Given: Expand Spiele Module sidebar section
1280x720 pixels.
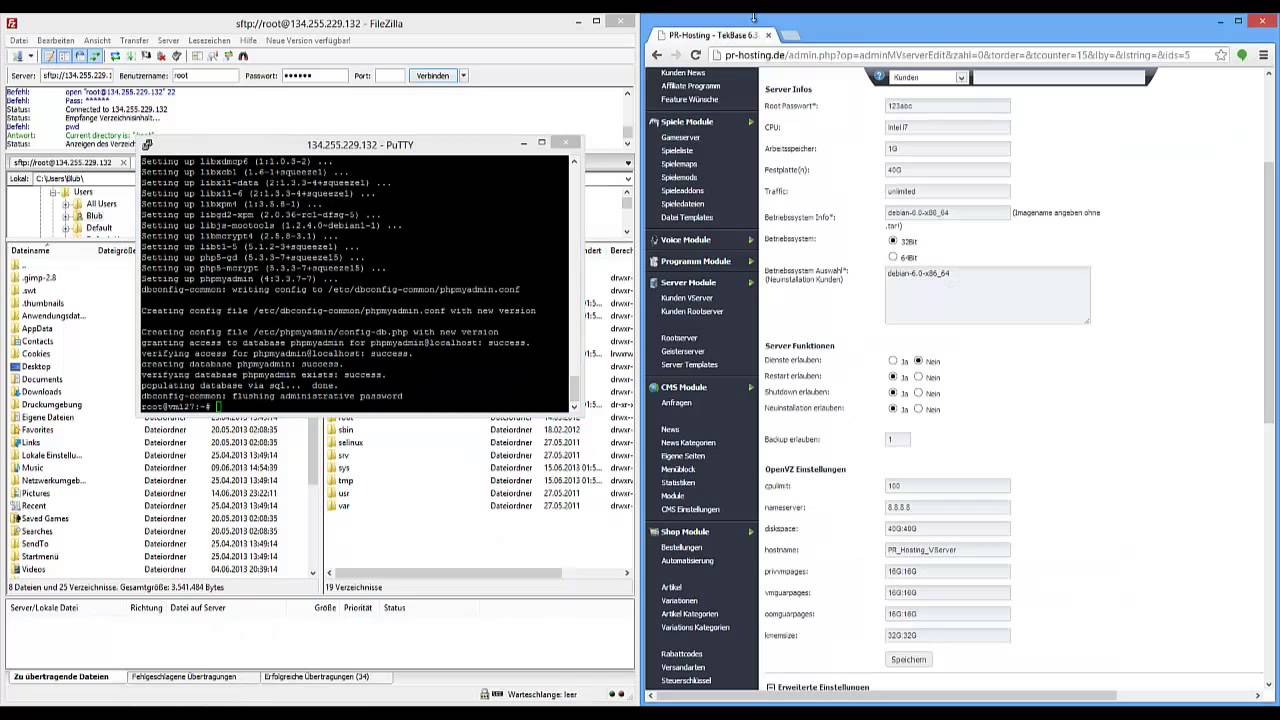Looking at the screenshot, I should point(750,122).
